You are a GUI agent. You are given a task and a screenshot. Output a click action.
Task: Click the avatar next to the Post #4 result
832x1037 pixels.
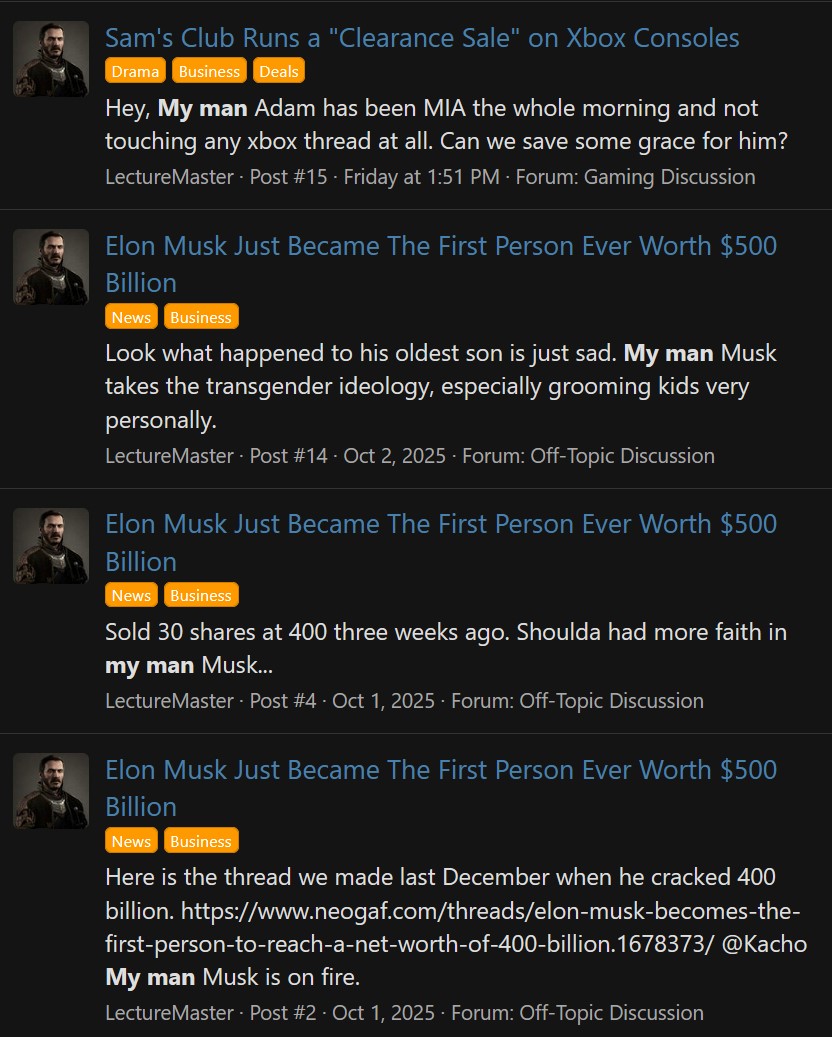coord(51,545)
